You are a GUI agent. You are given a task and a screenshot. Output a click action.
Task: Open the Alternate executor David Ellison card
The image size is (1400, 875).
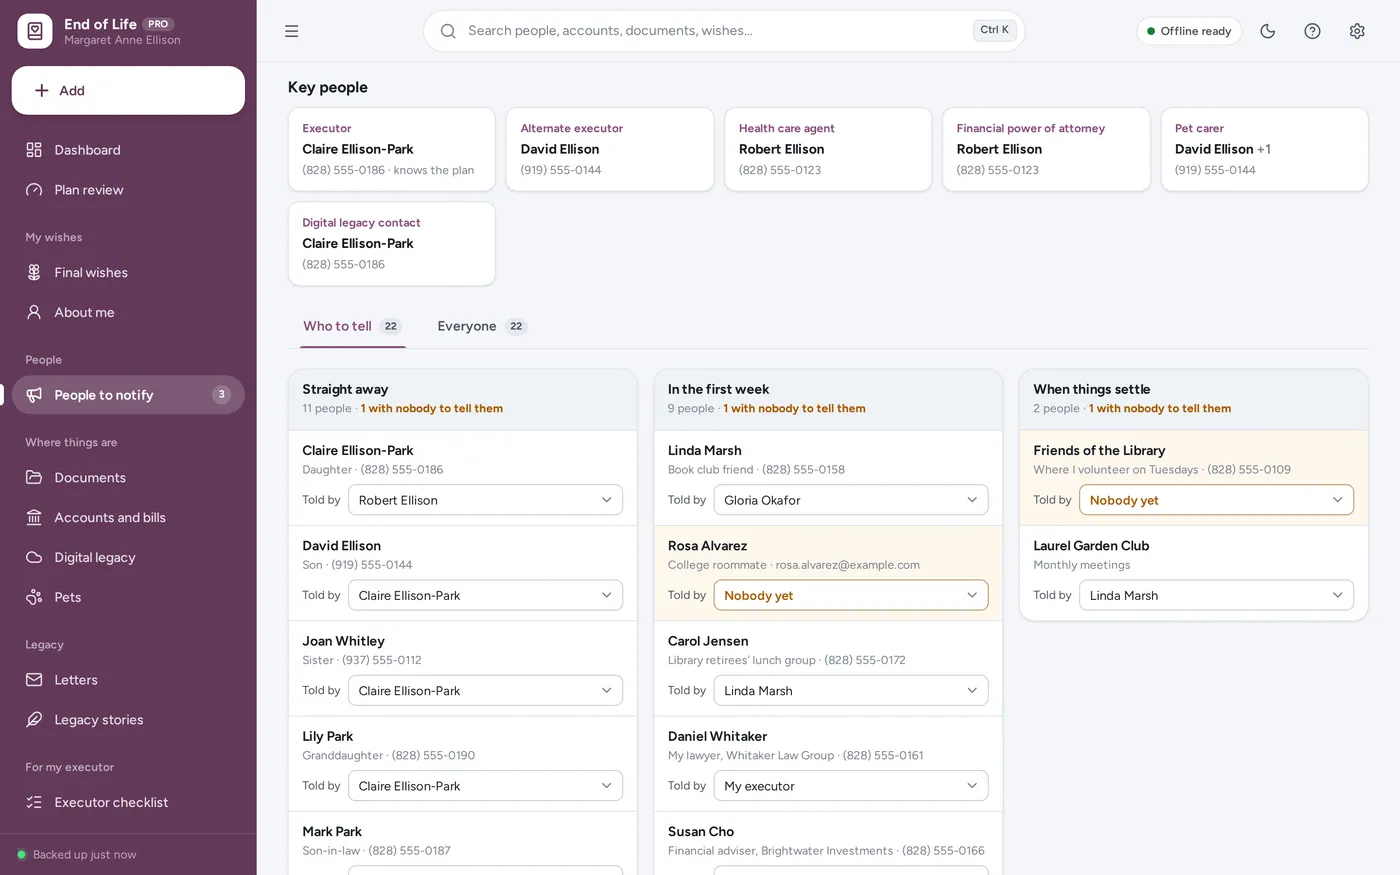pyautogui.click(x=610, y=149)
